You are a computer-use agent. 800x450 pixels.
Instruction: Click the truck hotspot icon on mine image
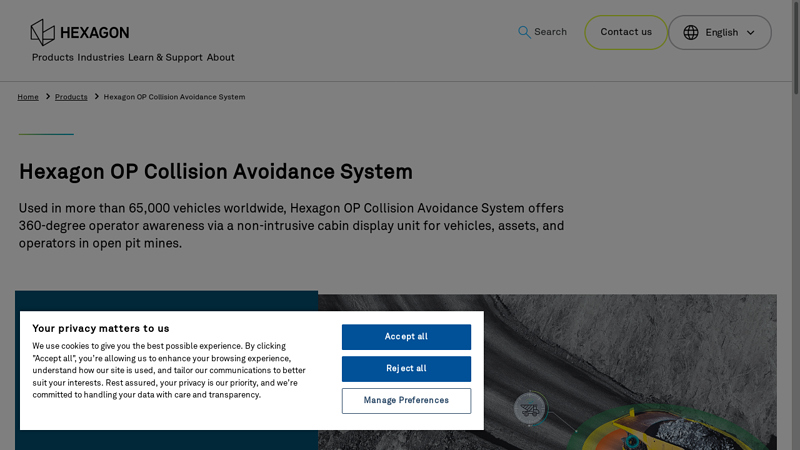(530, 409)
